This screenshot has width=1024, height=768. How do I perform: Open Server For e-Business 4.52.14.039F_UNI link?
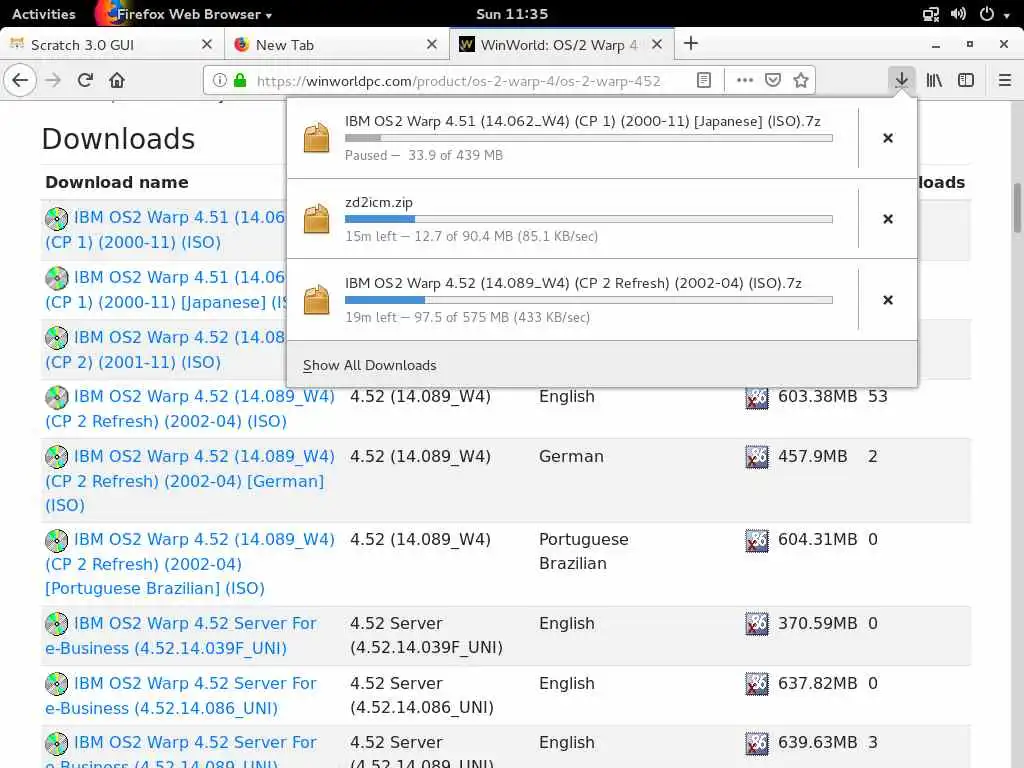180,635
